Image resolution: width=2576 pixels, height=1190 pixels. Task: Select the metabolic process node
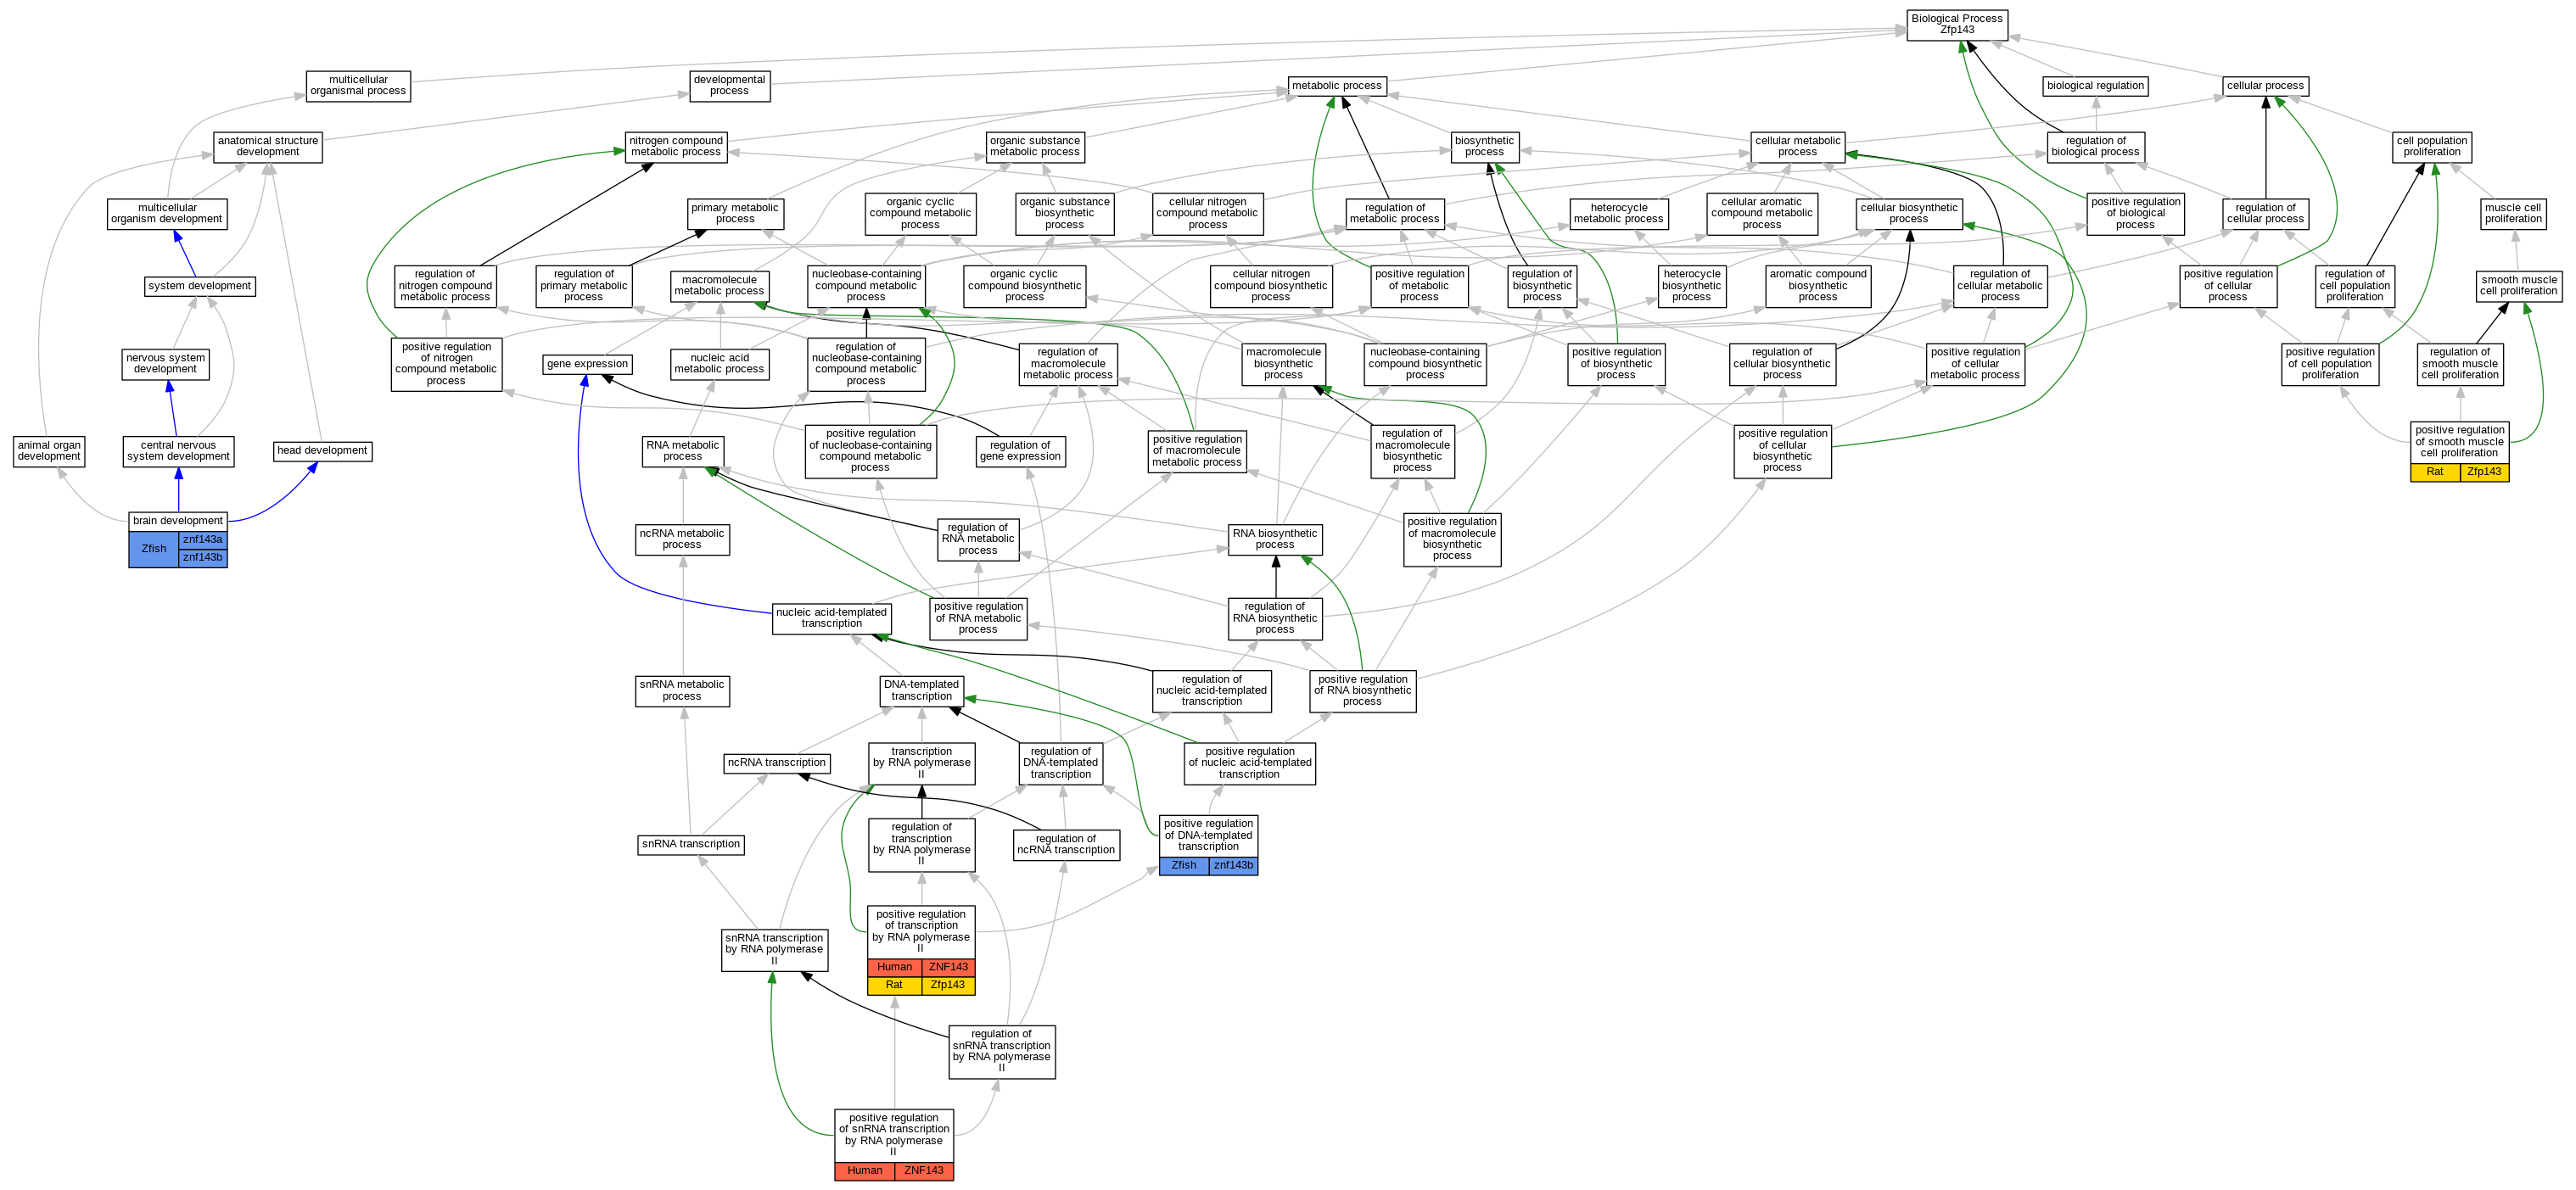point(1336,86)
